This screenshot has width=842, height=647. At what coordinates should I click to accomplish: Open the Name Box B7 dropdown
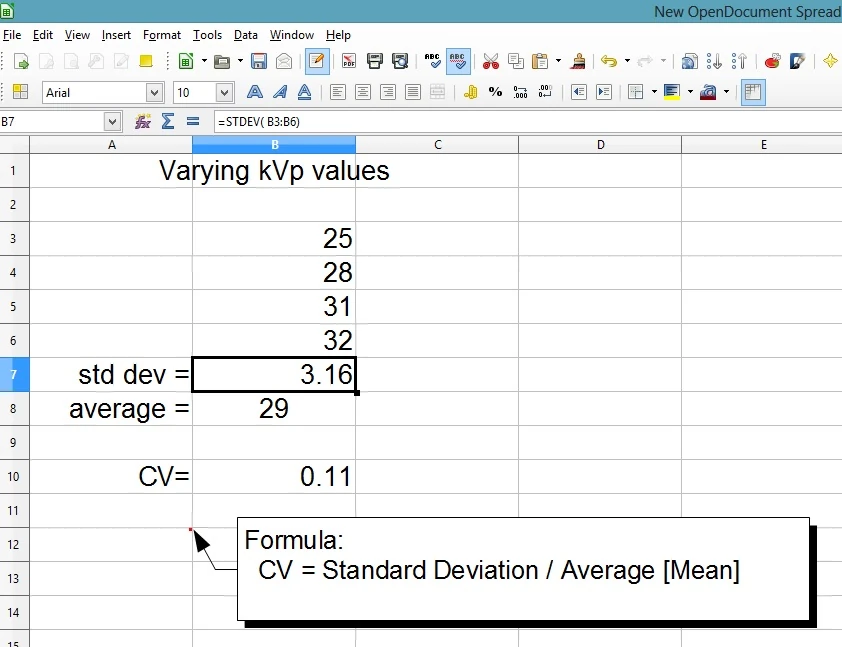point(112,122)
